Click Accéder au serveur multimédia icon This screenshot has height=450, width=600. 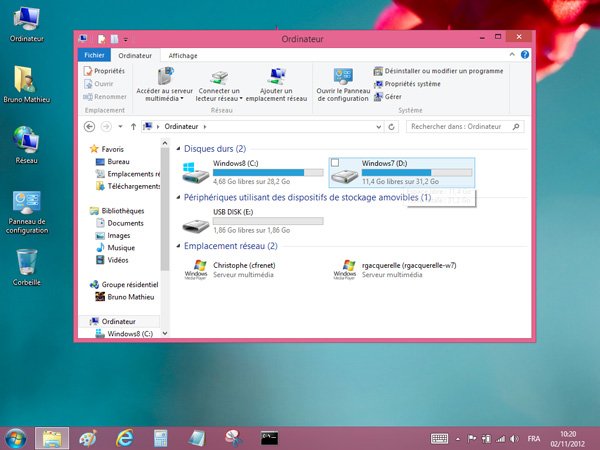[x=165, y=76]
